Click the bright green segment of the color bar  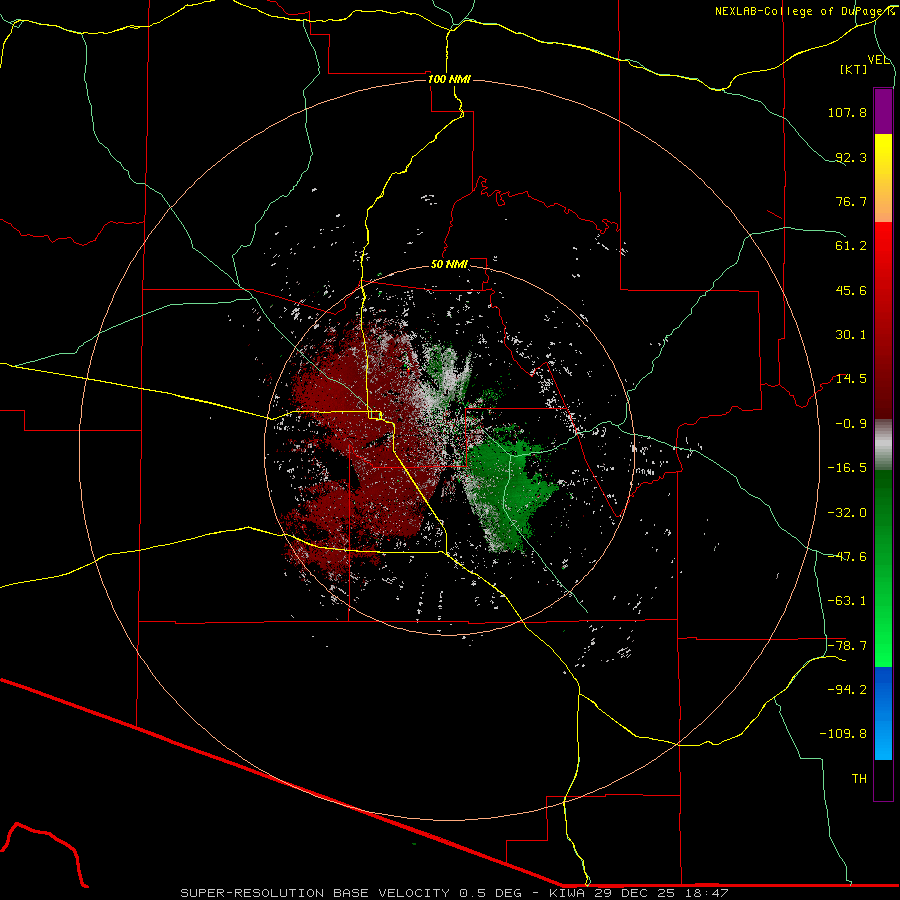[x=883, y=568]
